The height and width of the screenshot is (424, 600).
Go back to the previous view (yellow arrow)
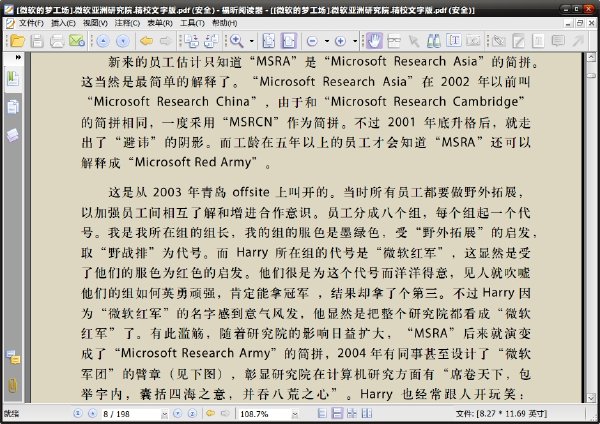pos(146,41)
